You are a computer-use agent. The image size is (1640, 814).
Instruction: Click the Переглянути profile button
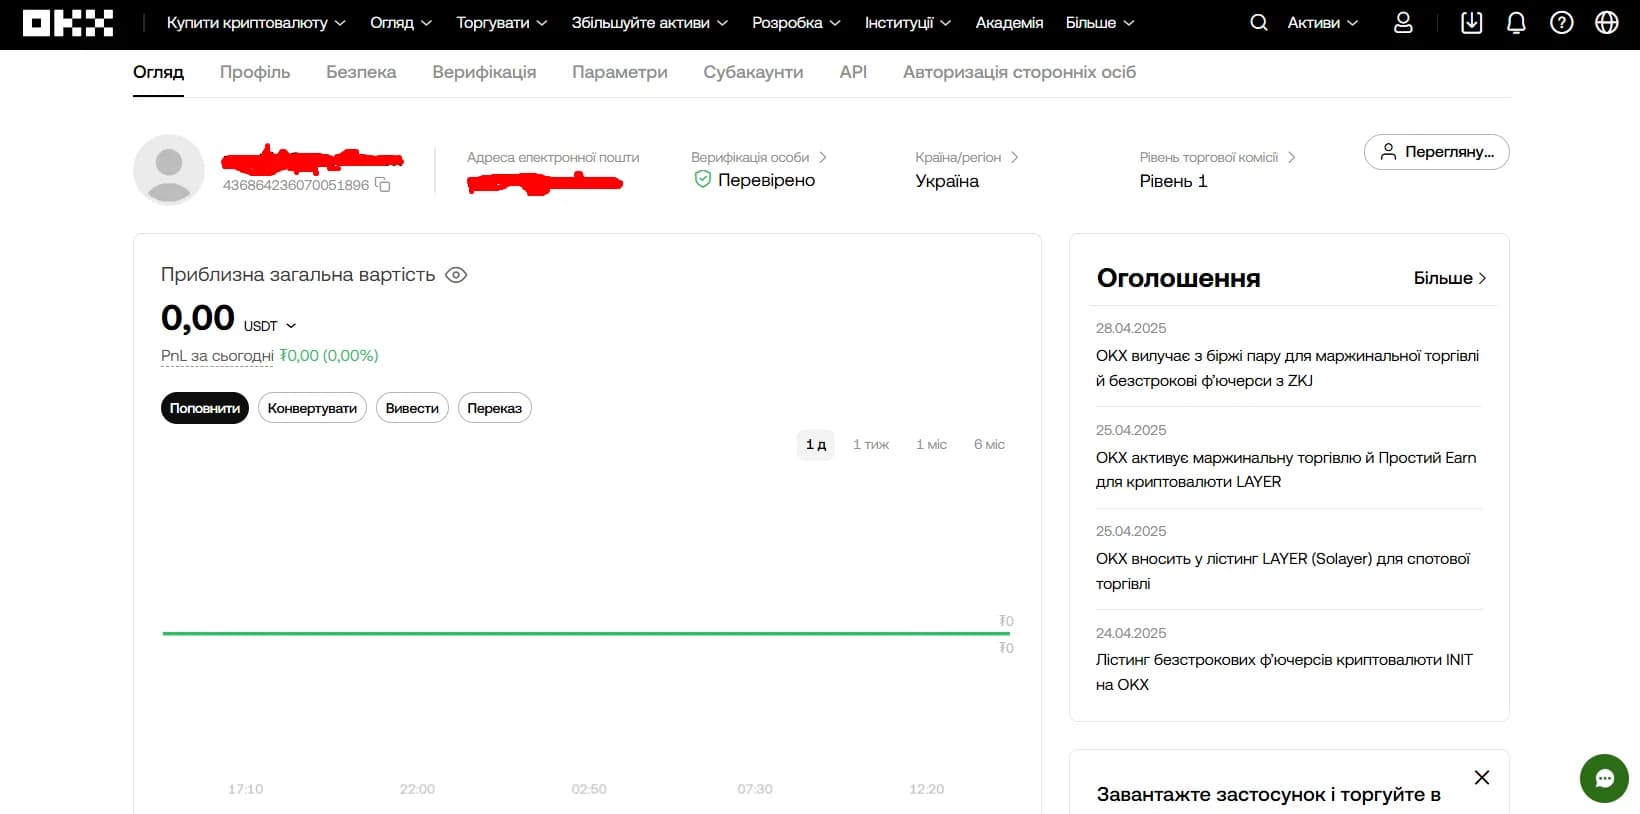pos(1436,152)
